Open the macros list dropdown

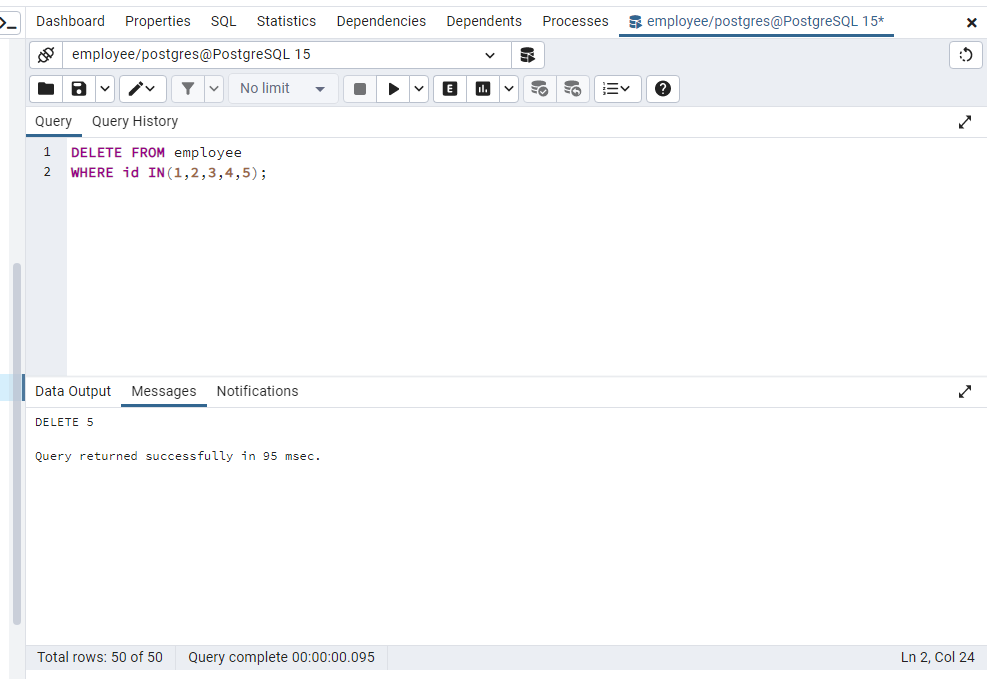coord(618,89)
